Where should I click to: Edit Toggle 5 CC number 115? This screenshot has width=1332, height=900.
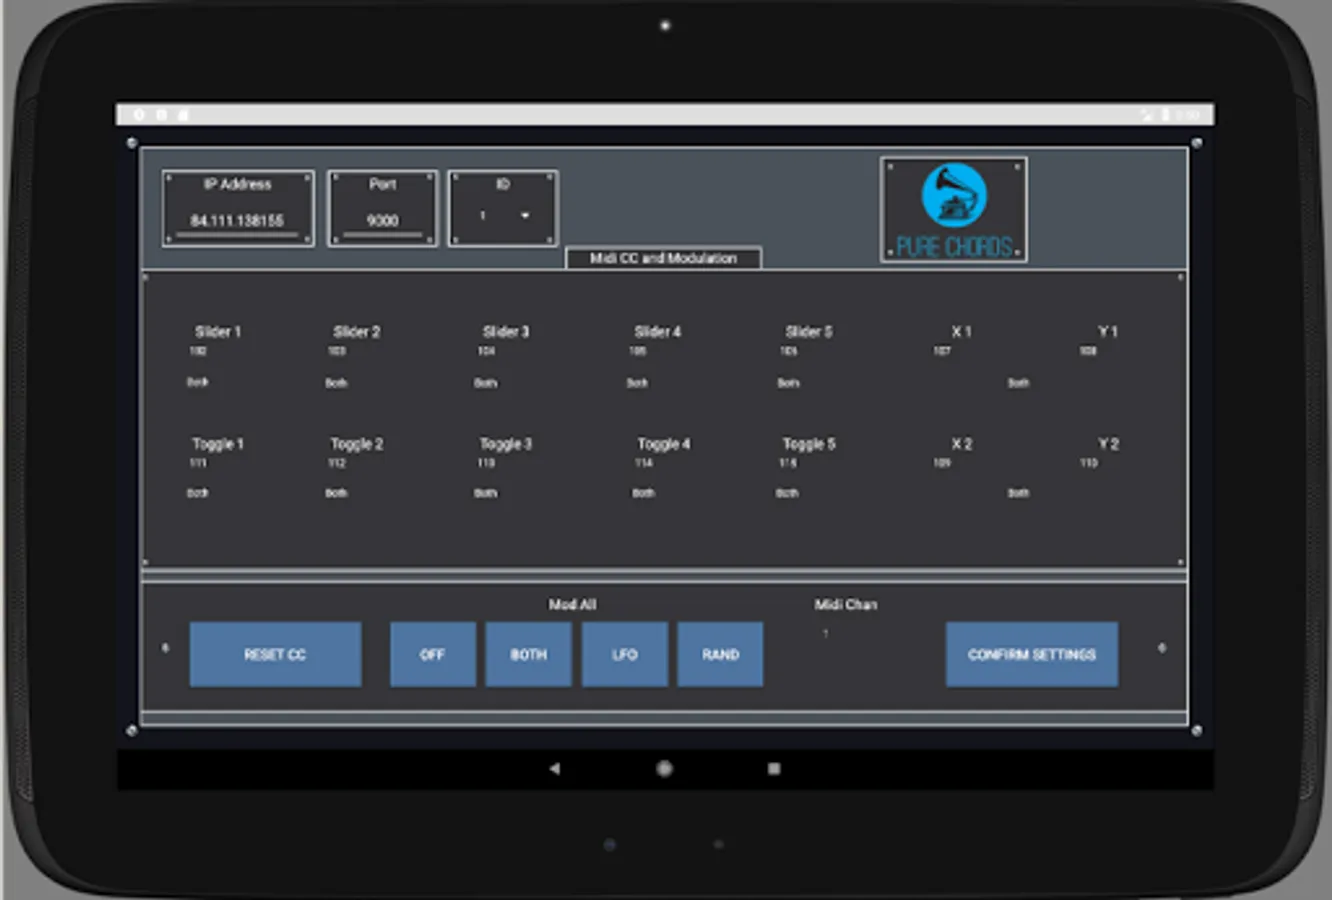pyautogui.click(x=789, y=463)
